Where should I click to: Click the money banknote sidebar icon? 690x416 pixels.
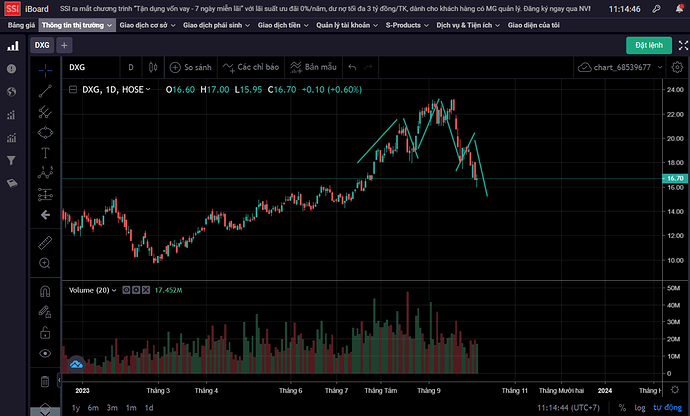click(12, 183)
